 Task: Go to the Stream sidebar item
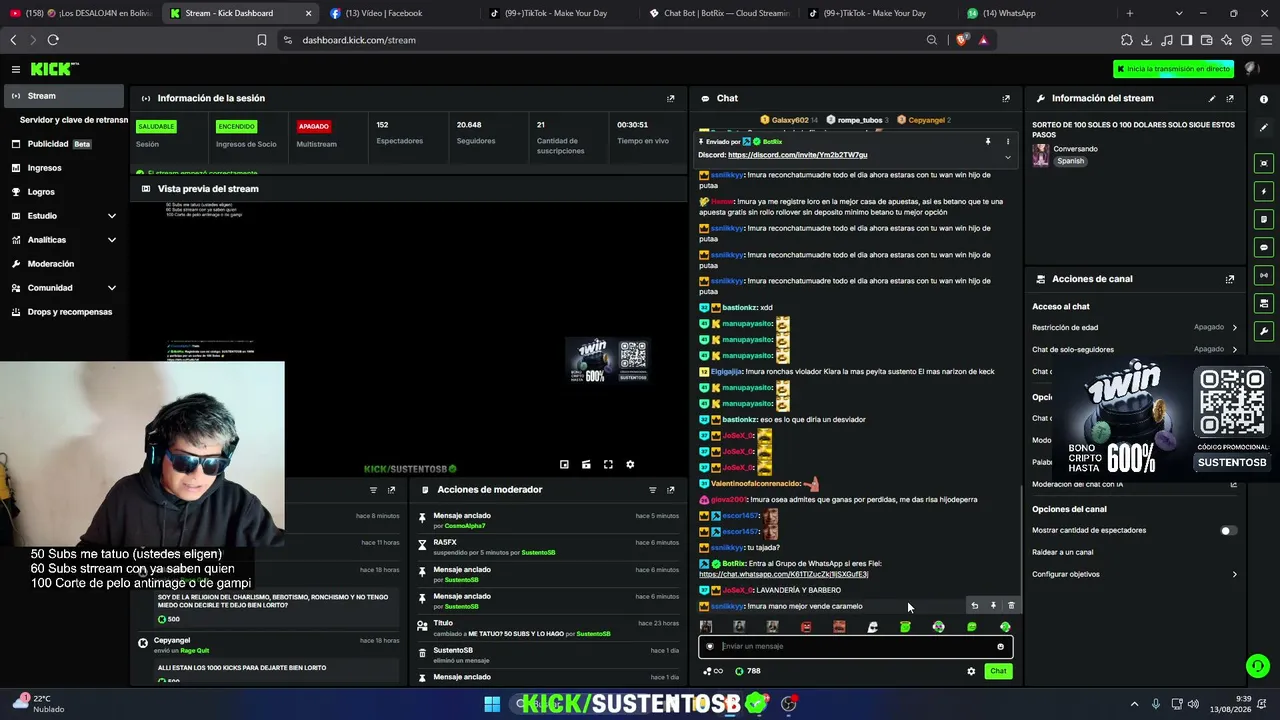[64, 96]
